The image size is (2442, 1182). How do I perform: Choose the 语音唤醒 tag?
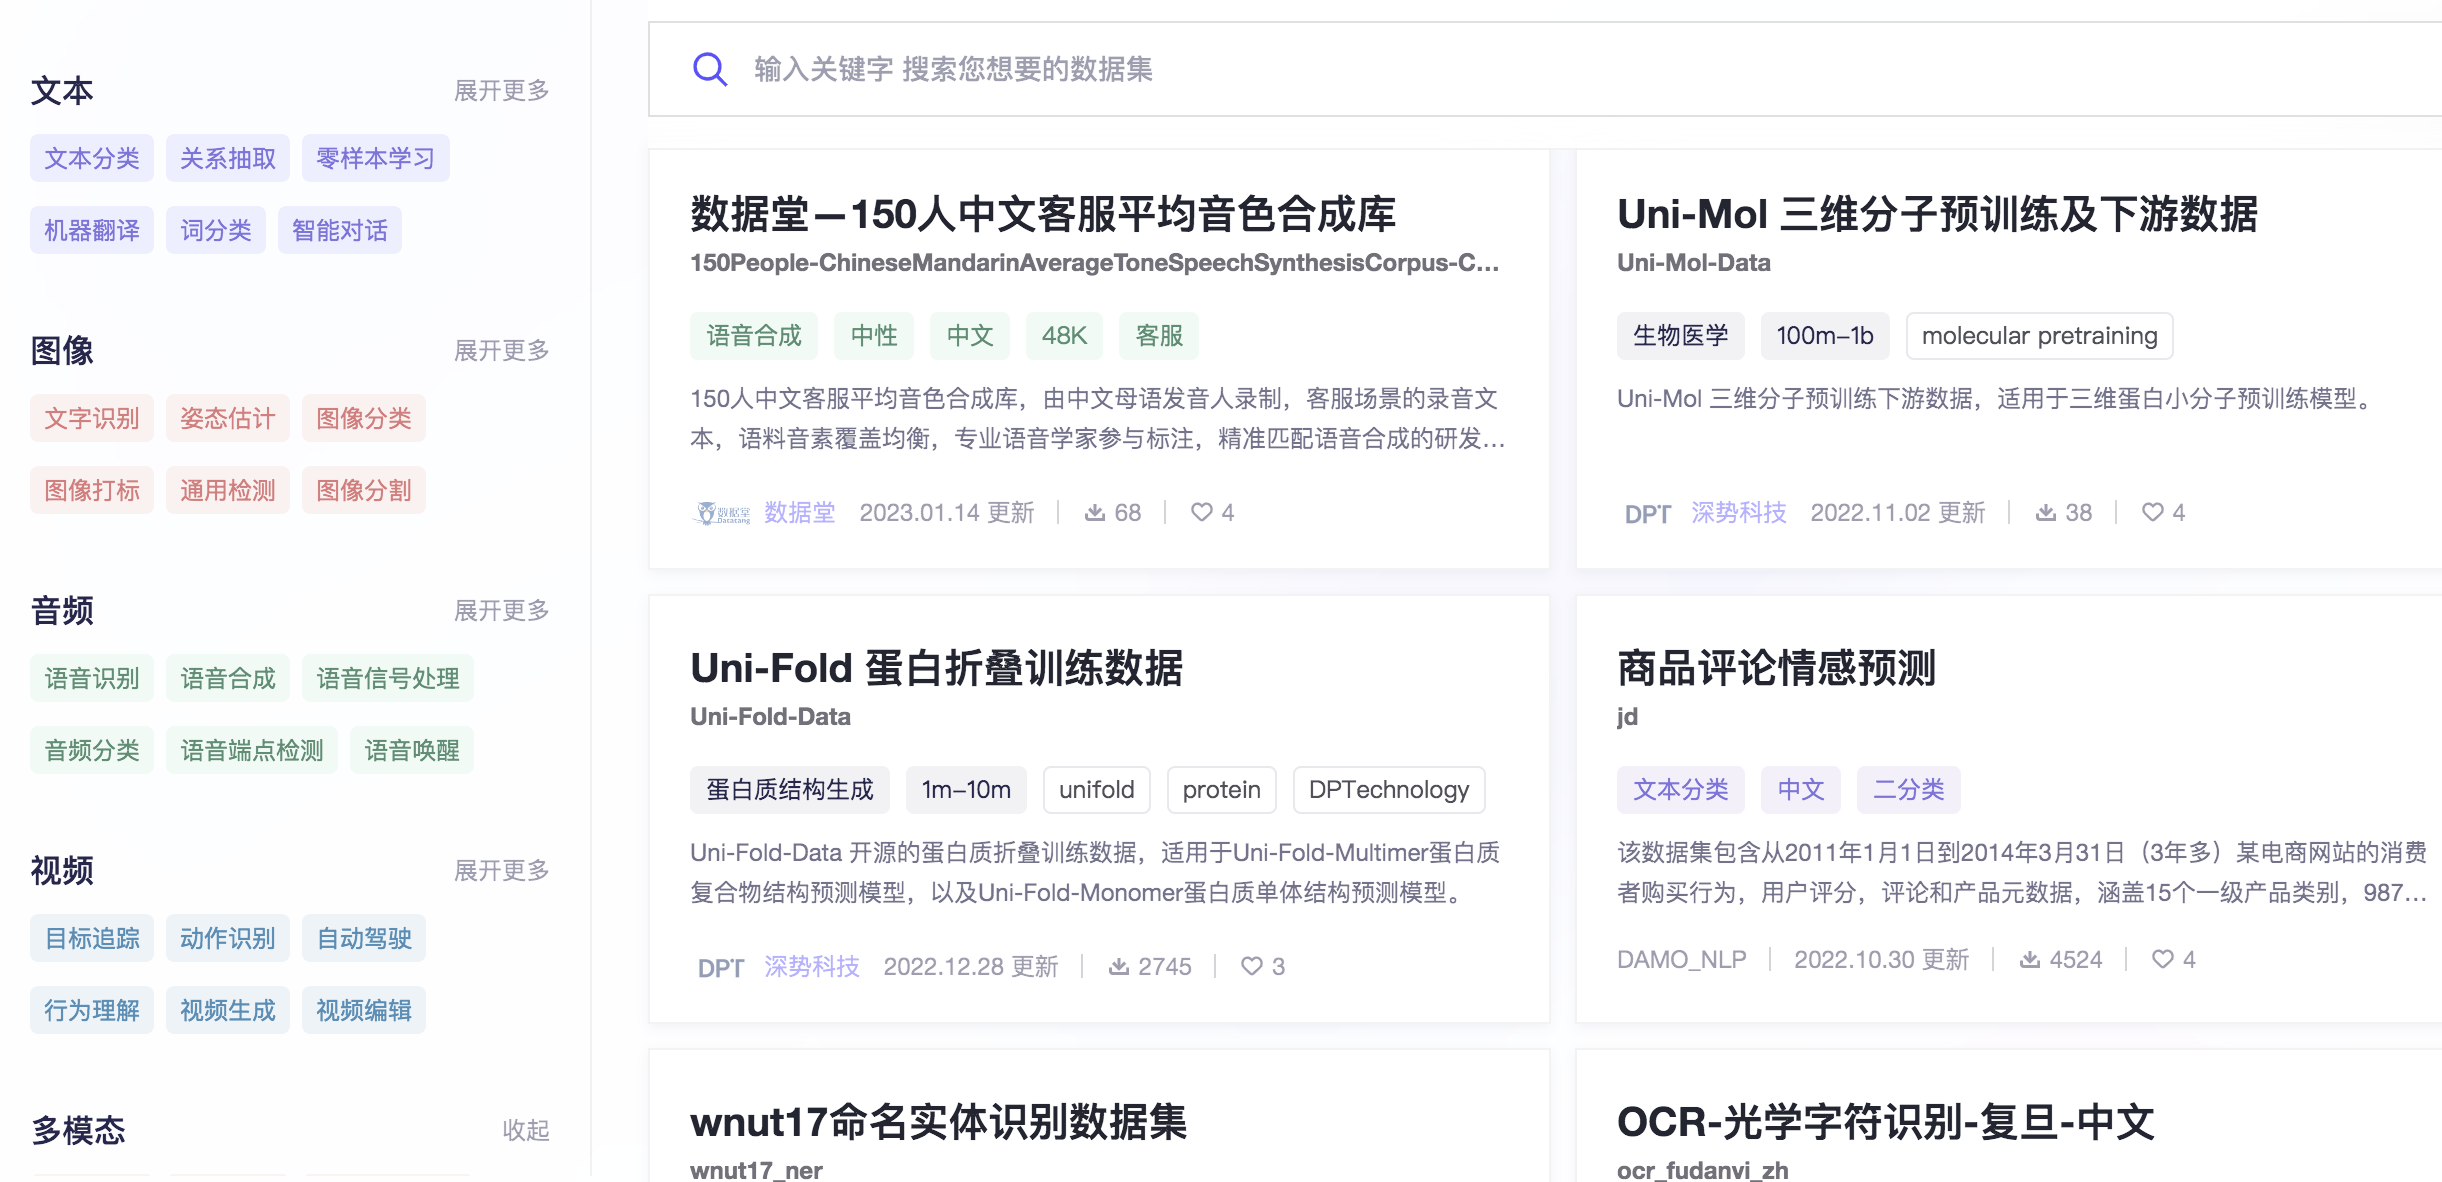coord(412,750)
